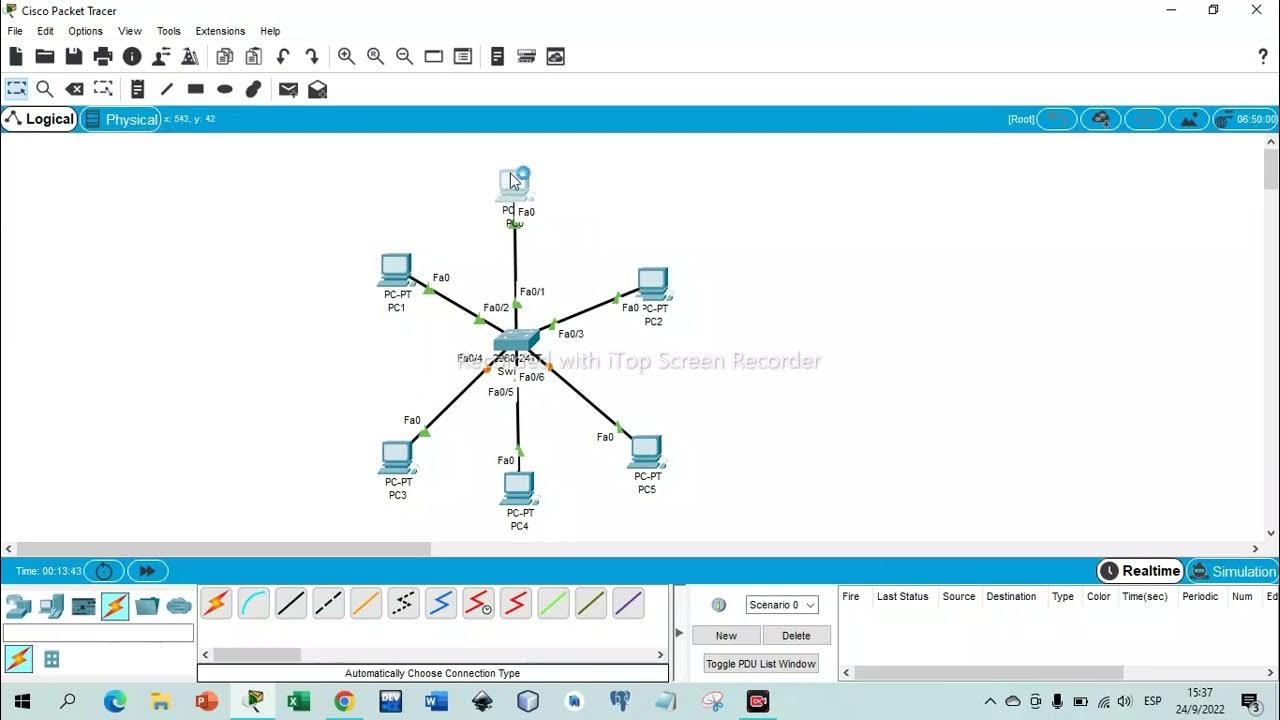The height and width of the screenshot is (720, 1280).
Task: Paste toolbar icon
Action: coord(254,57)
